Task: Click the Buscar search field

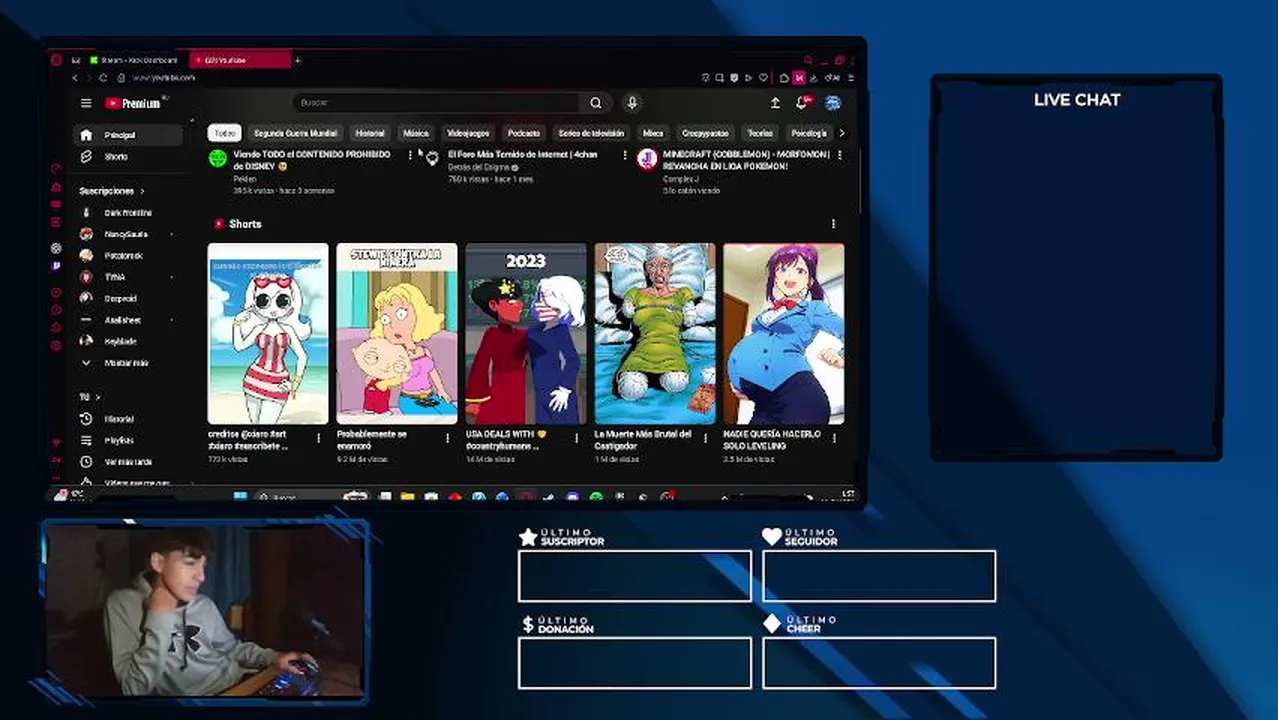Action: tap(436, 103)
